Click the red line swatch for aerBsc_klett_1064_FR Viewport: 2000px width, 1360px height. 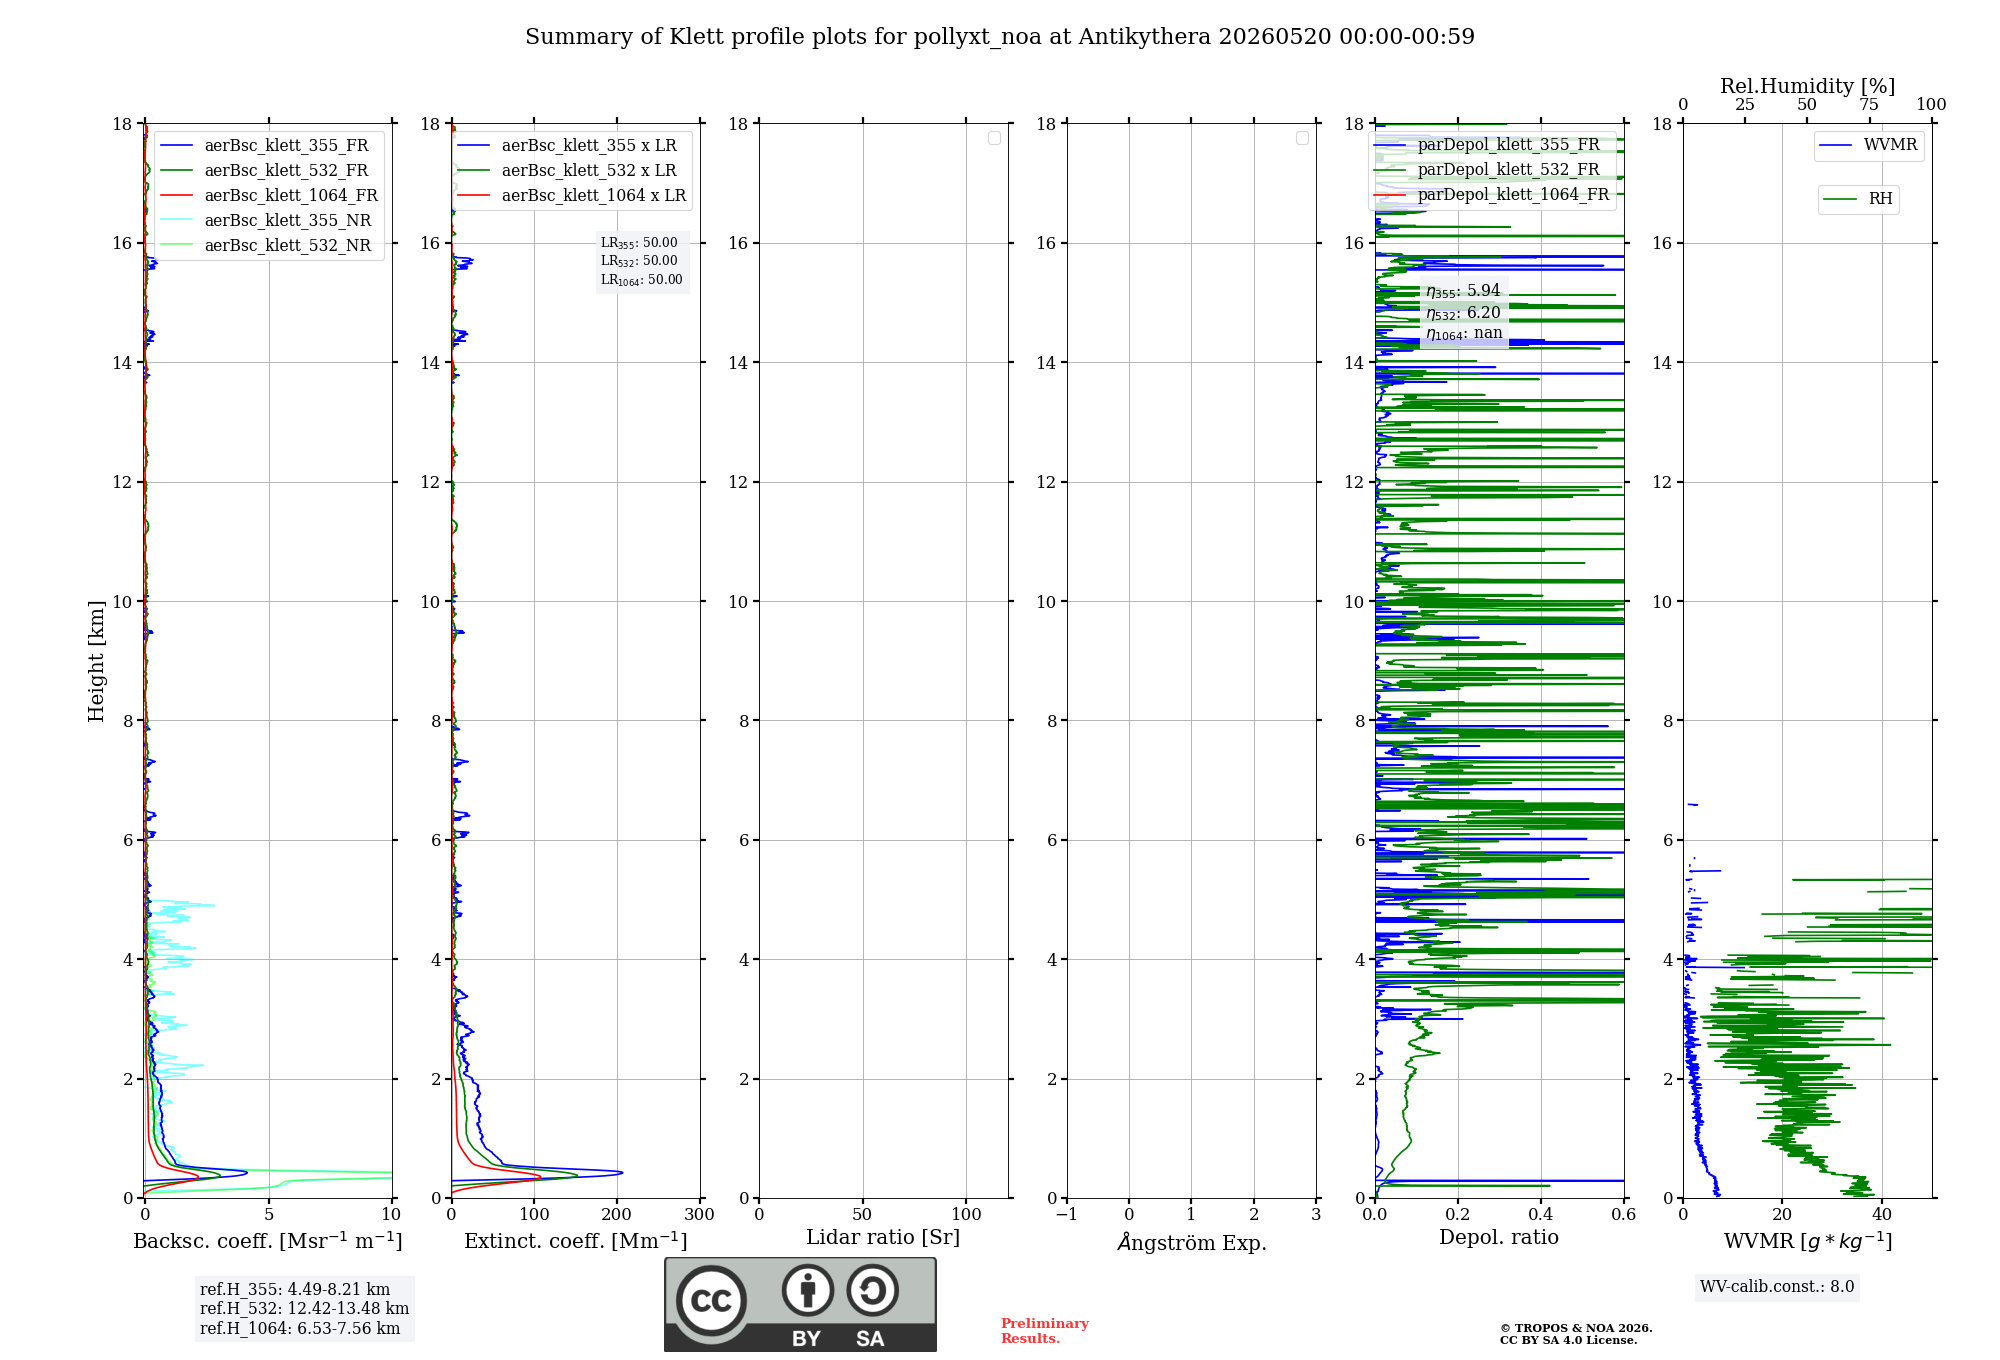176,196
